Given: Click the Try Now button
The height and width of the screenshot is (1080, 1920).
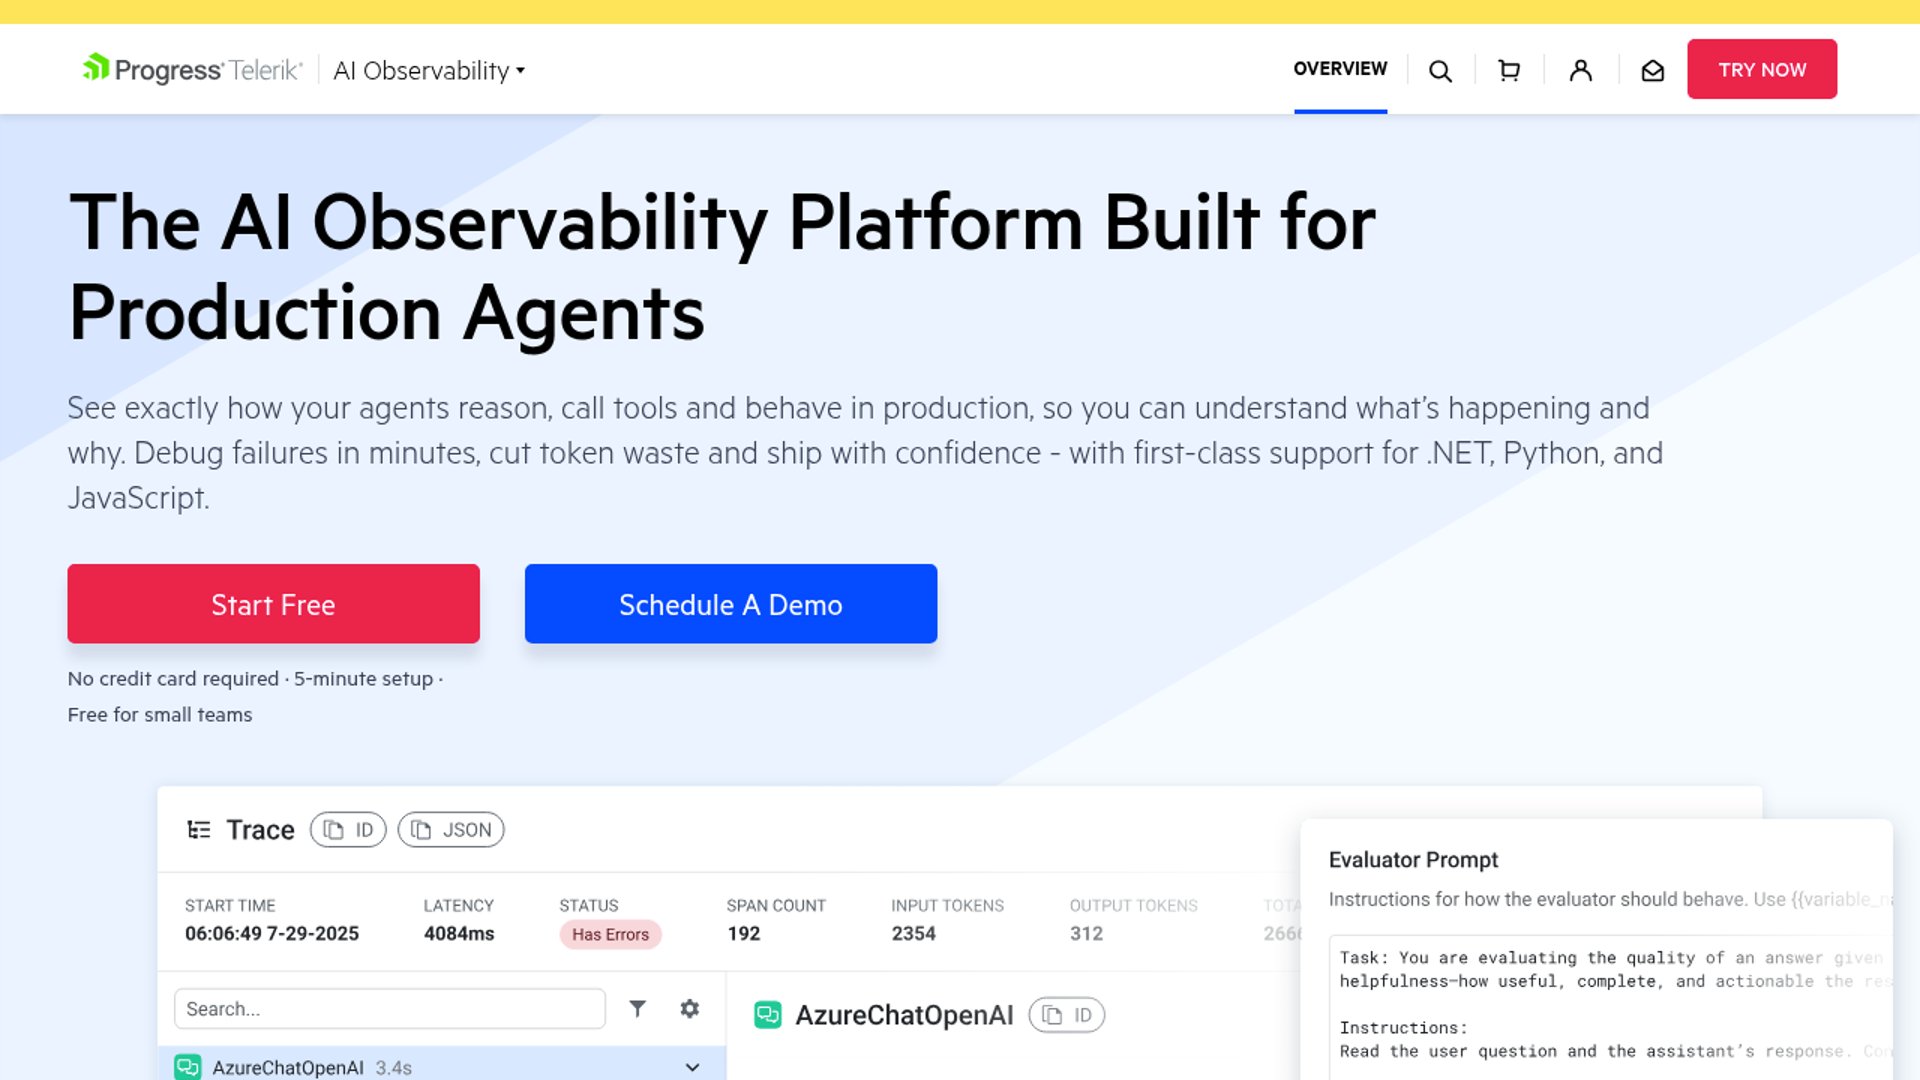Looking at the screenshot, I should (x=1762, y=69).
